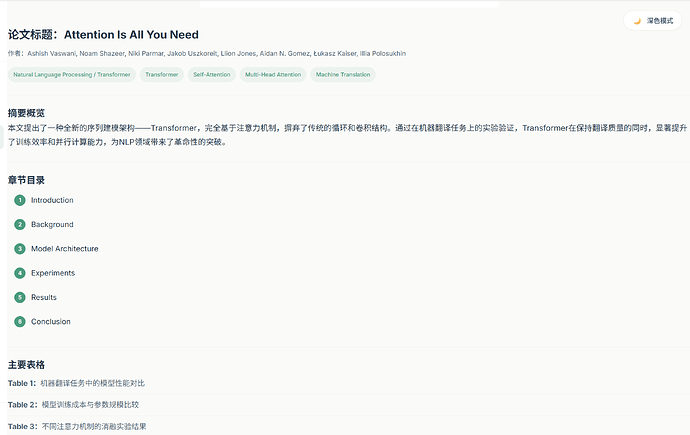Click the abstract paragraph beginning 本文提出了
690x435 pixels.
[347, 135]
